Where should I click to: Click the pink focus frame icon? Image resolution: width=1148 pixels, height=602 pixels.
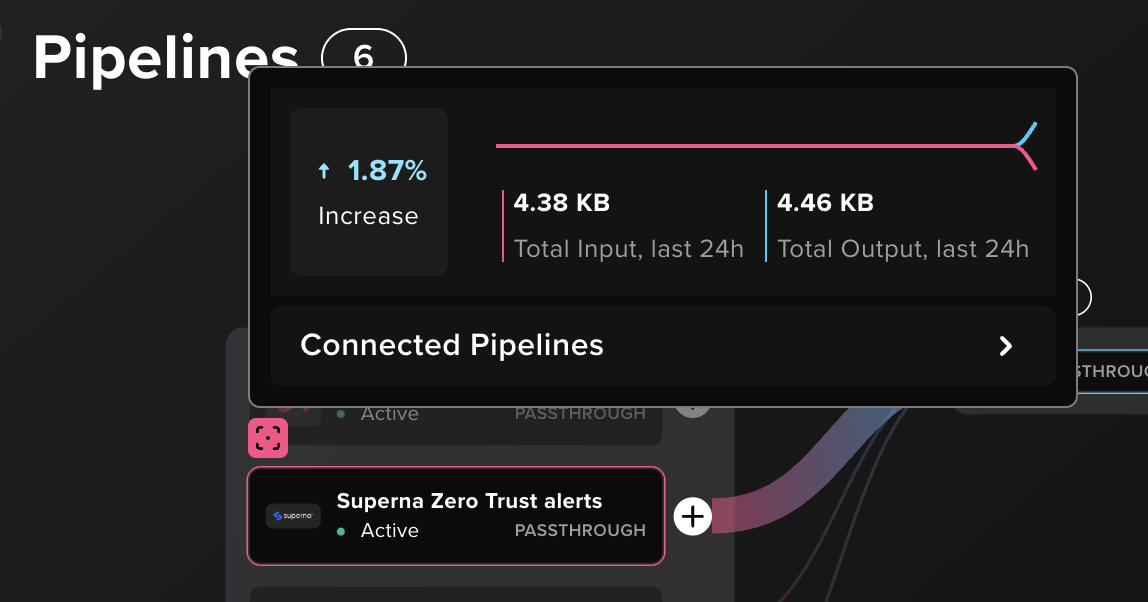[x=268, y=438]
